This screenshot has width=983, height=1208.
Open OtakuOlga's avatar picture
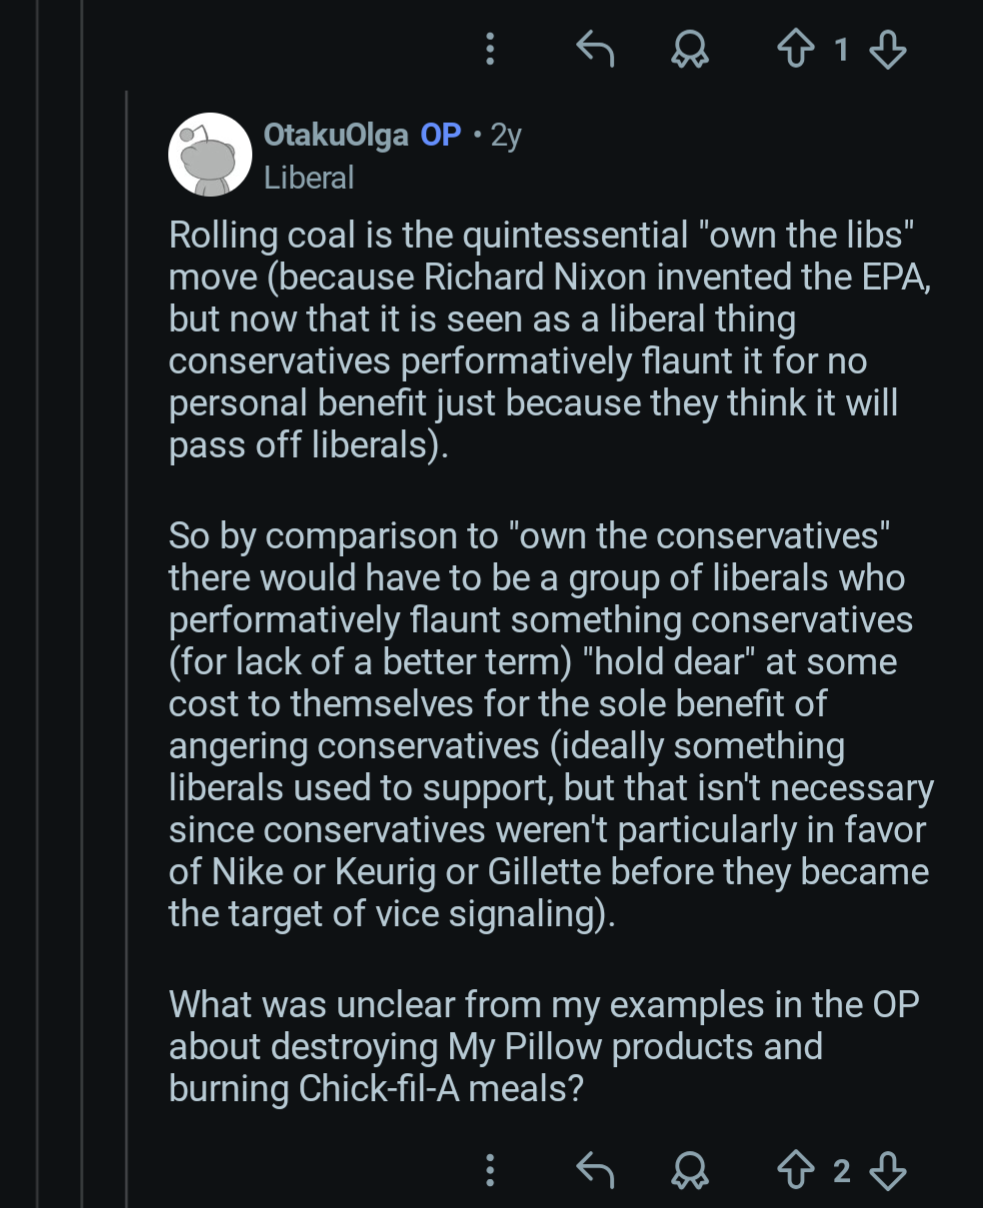coord(209,155)
